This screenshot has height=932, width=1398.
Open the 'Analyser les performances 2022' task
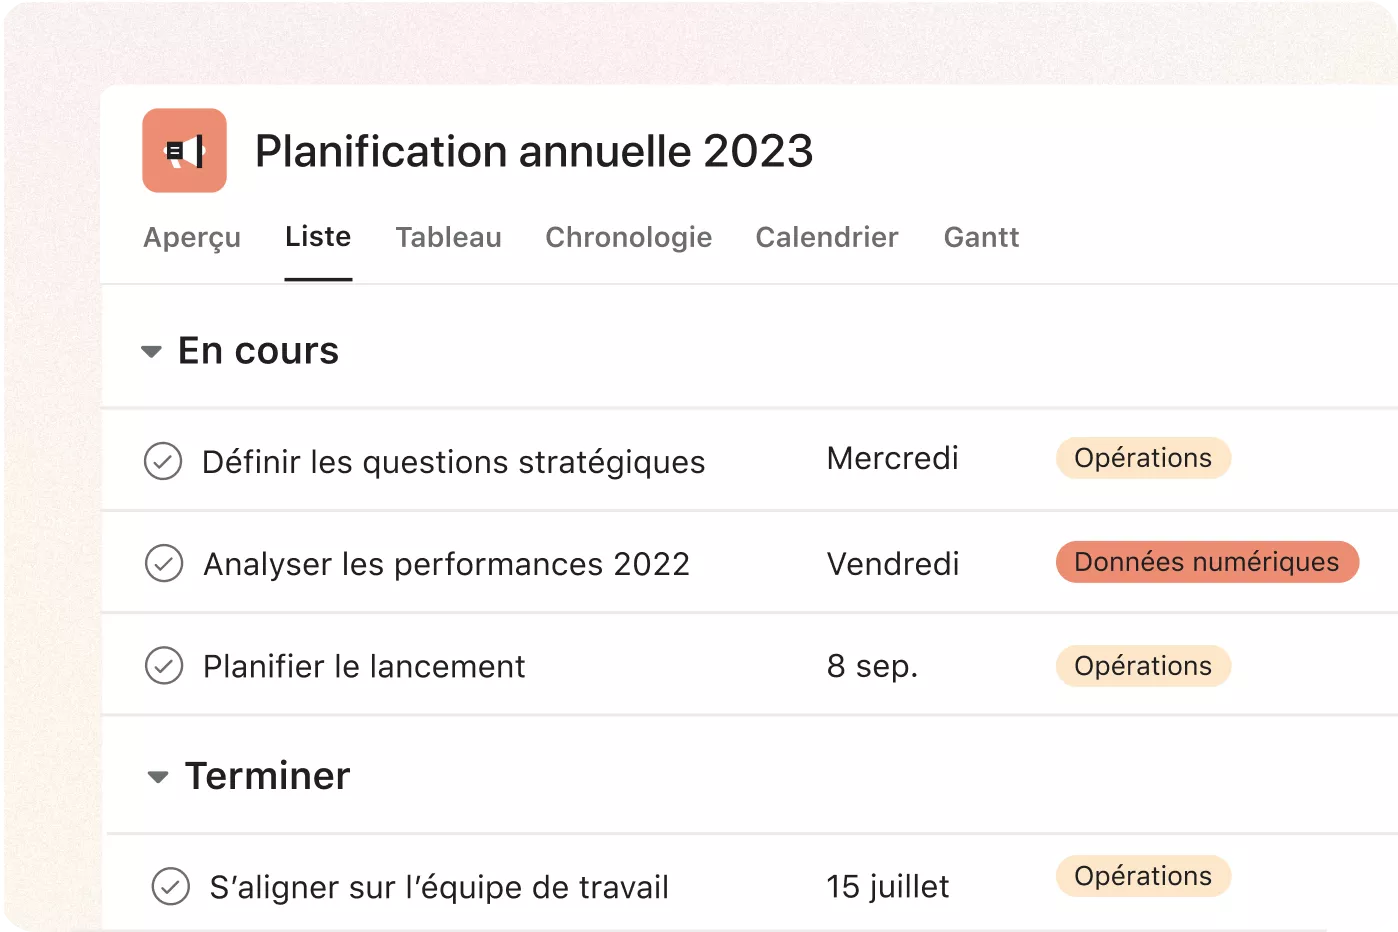point(446,564)
